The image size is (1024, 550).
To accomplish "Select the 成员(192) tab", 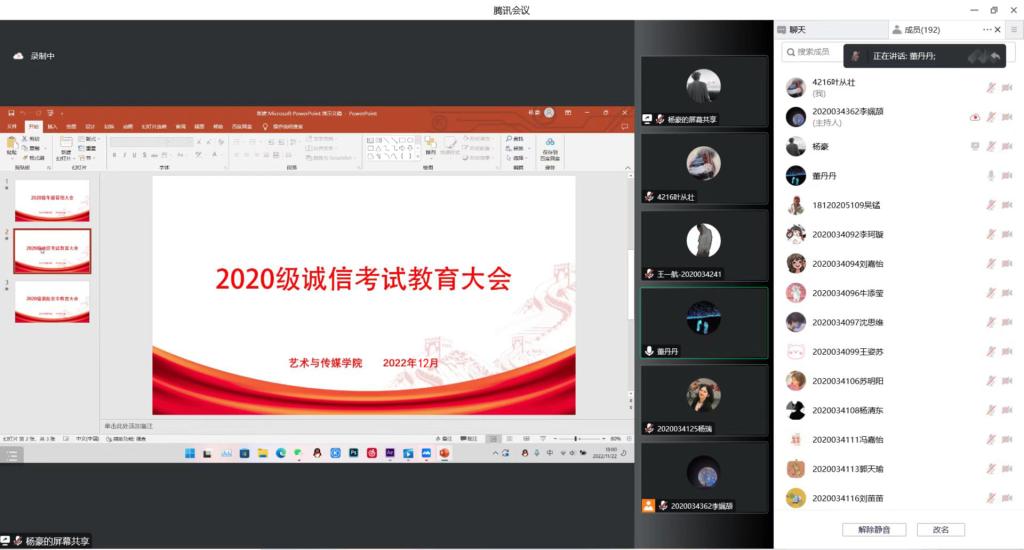I will [x=915, y=30].
